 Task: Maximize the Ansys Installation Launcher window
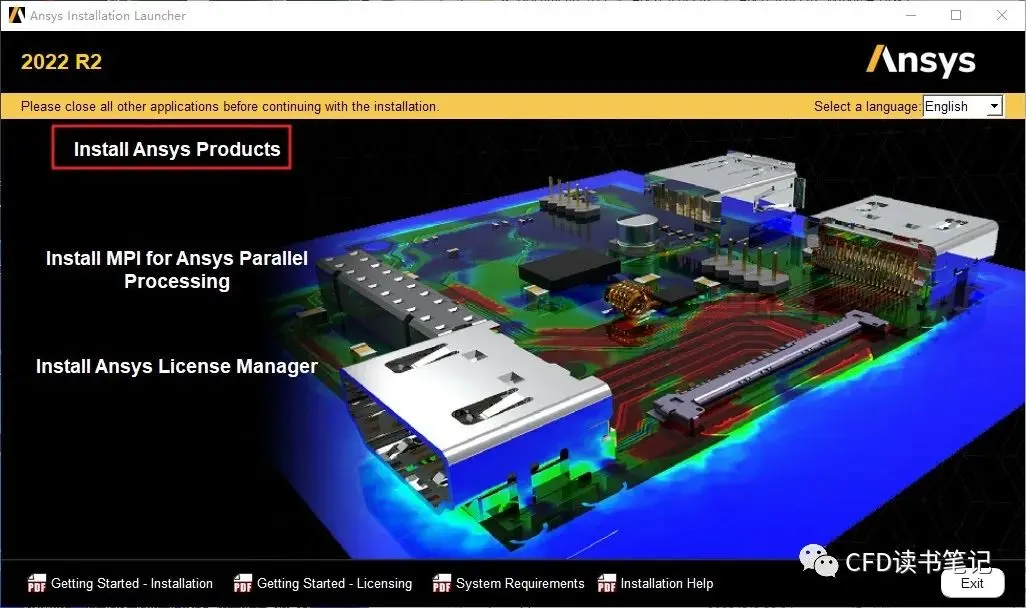click(x=956, y=15)
